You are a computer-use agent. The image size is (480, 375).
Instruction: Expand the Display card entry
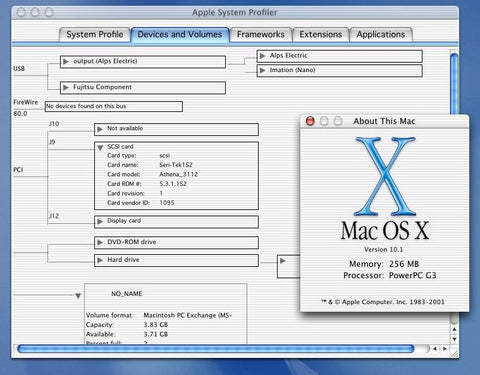coord(100,221)
